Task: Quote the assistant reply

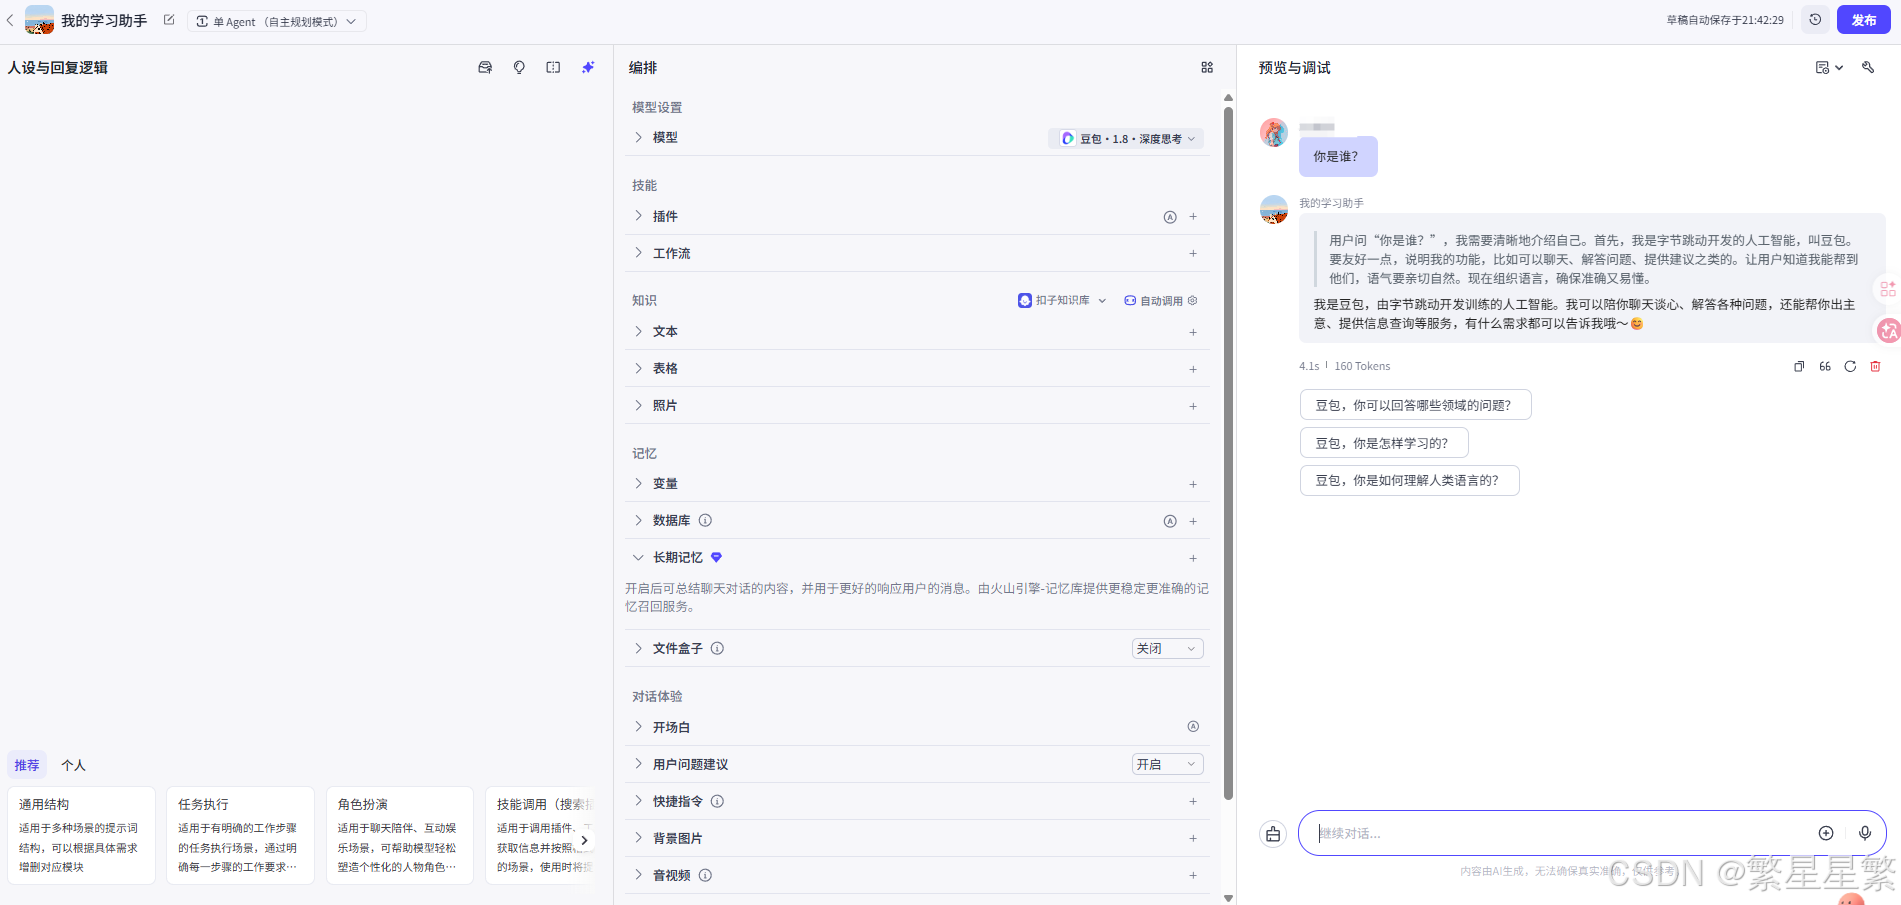Action: (1825, 366)
